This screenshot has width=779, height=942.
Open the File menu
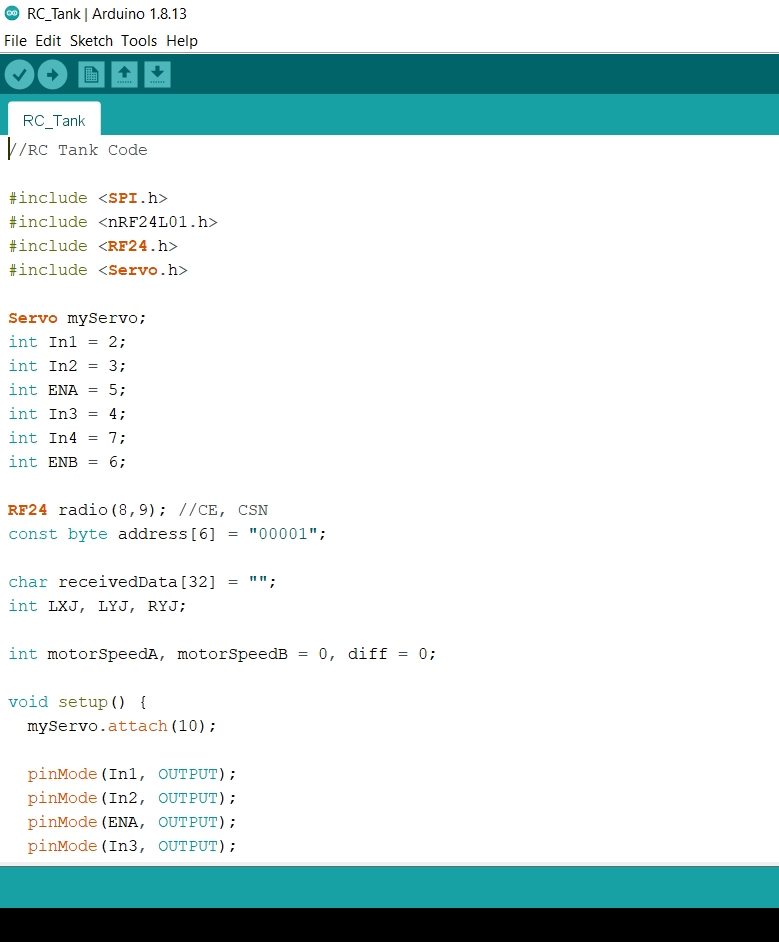(15, 41)
